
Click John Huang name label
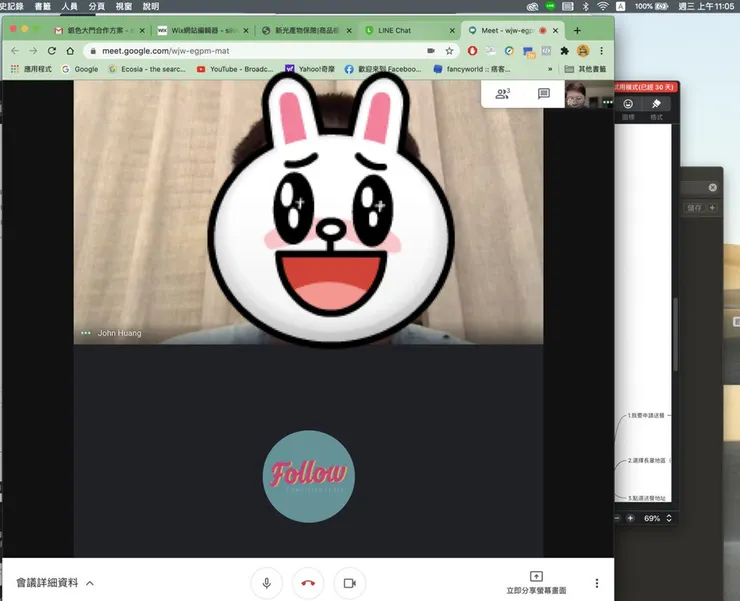tap(119, 333)
